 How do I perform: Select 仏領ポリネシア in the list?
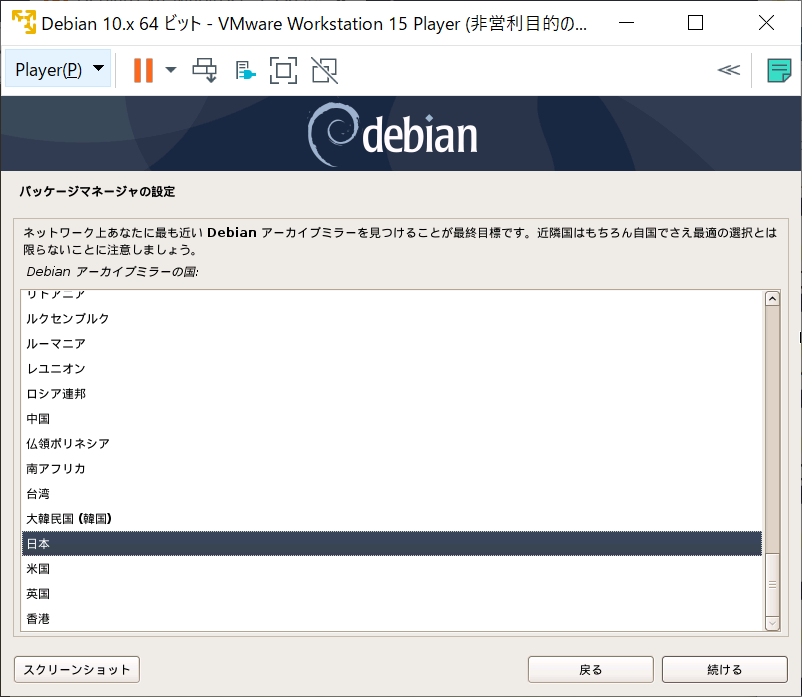392,444
